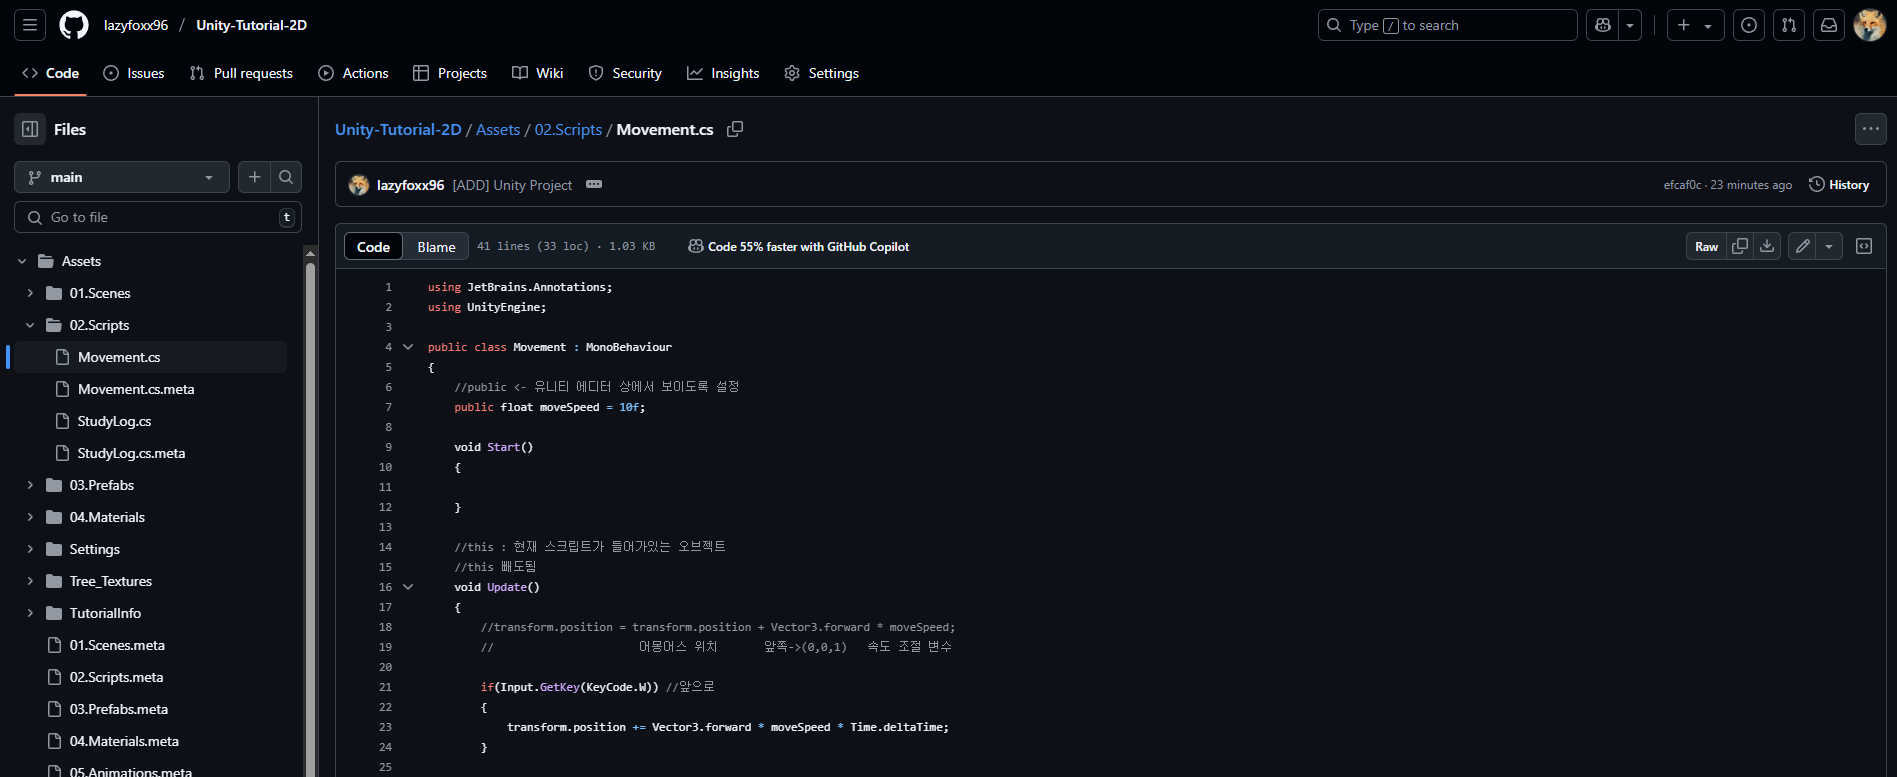Open the notifications inbox
Viewport: 1897px width, 777px height.
click(1829, 25)
